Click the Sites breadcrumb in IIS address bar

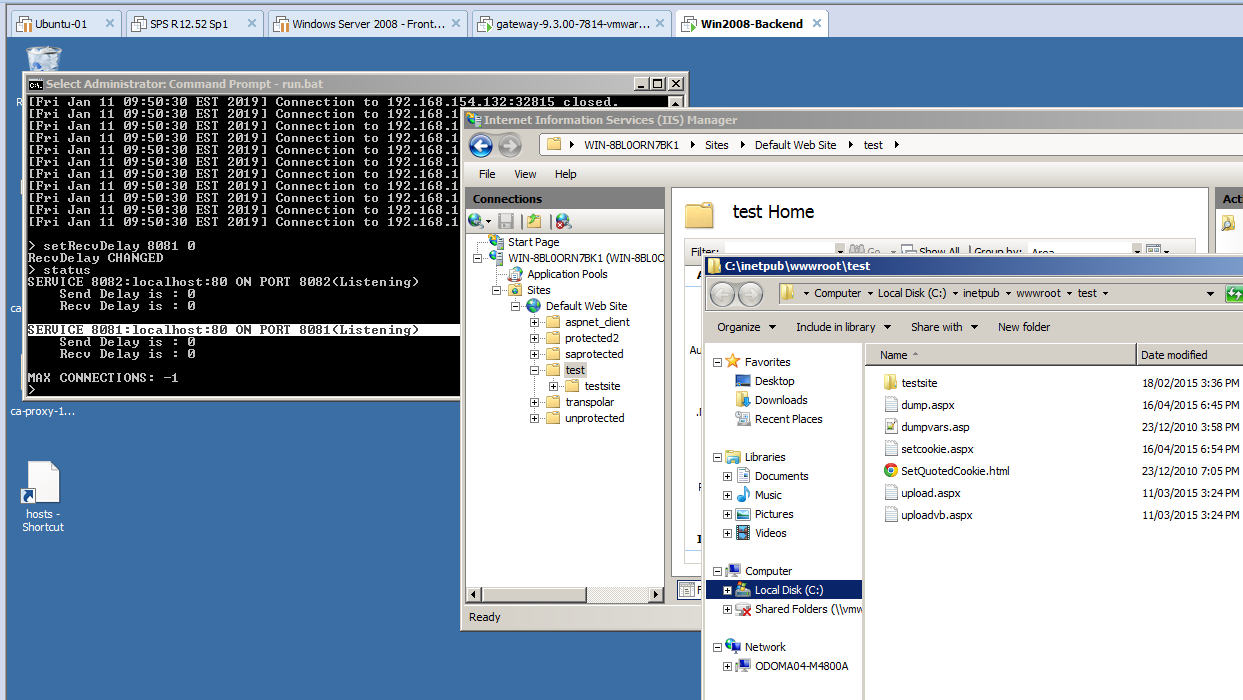[717, 145]
